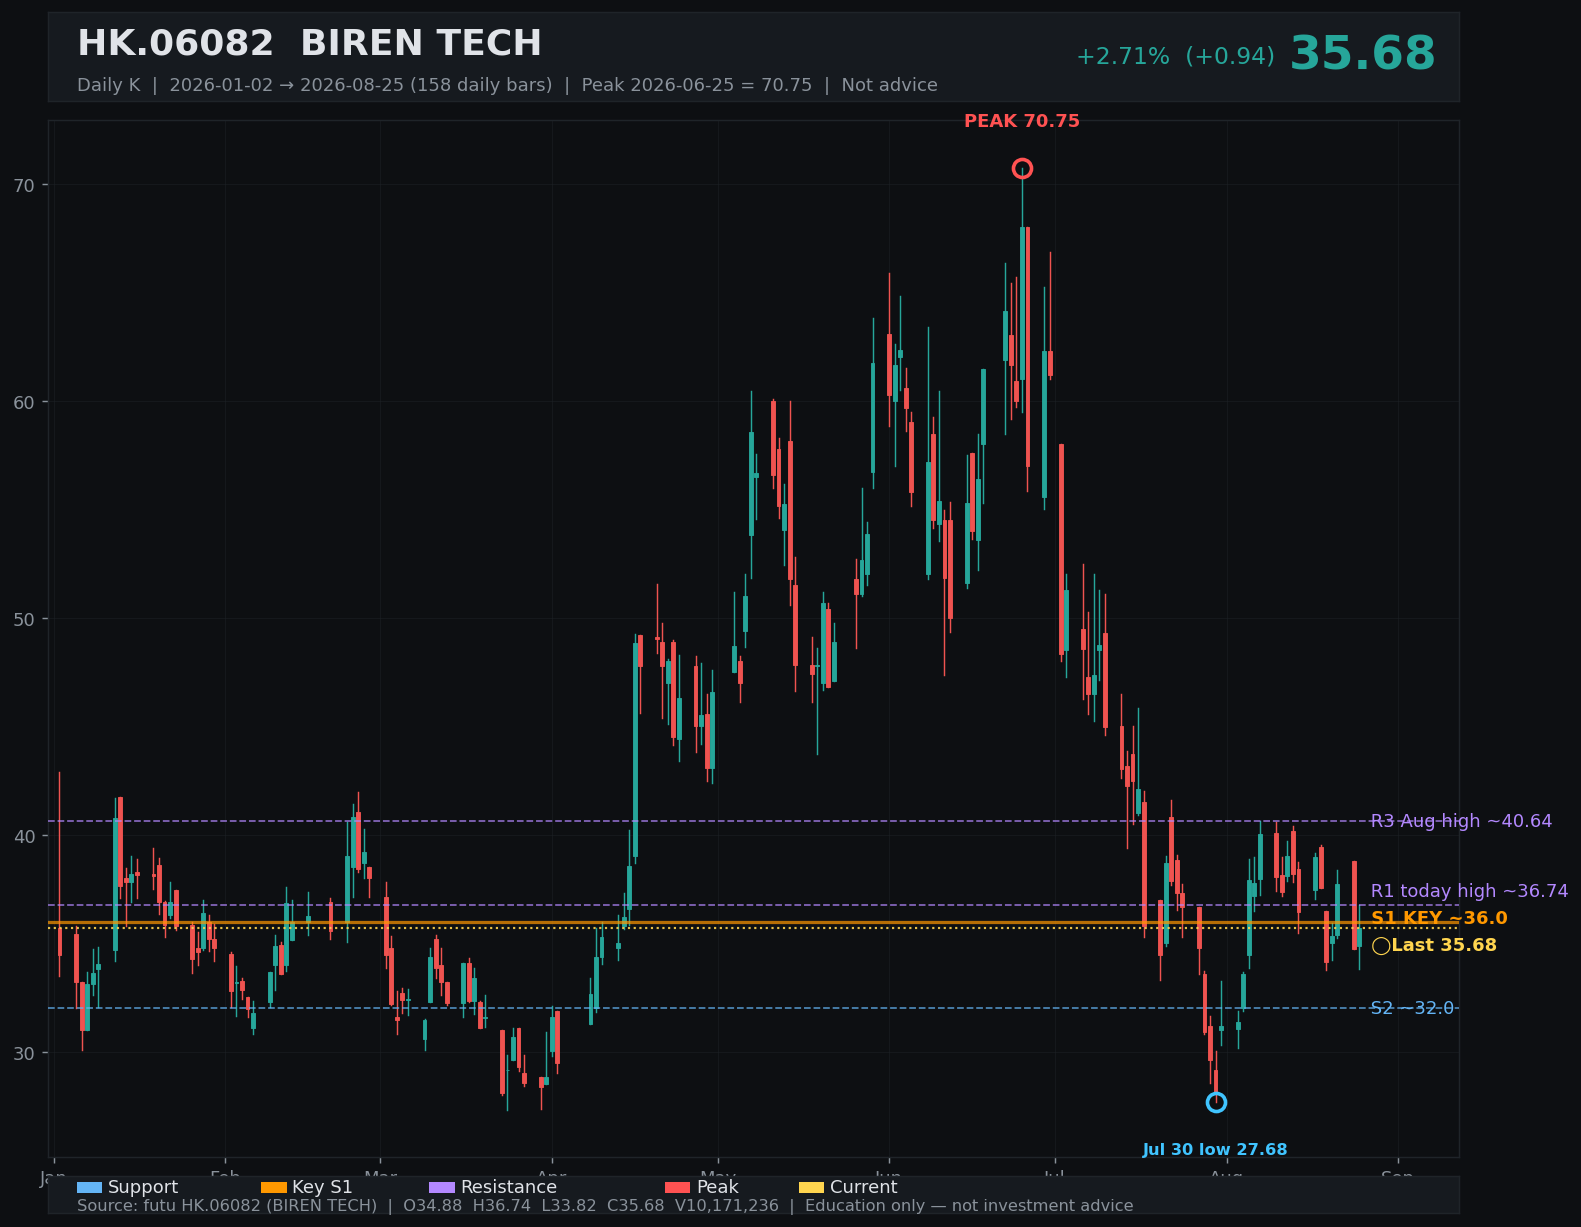This screenshot has height=1227, width=1581.
Task: Click the 60 y-axis tick label
Action: (x=24, y=402)
